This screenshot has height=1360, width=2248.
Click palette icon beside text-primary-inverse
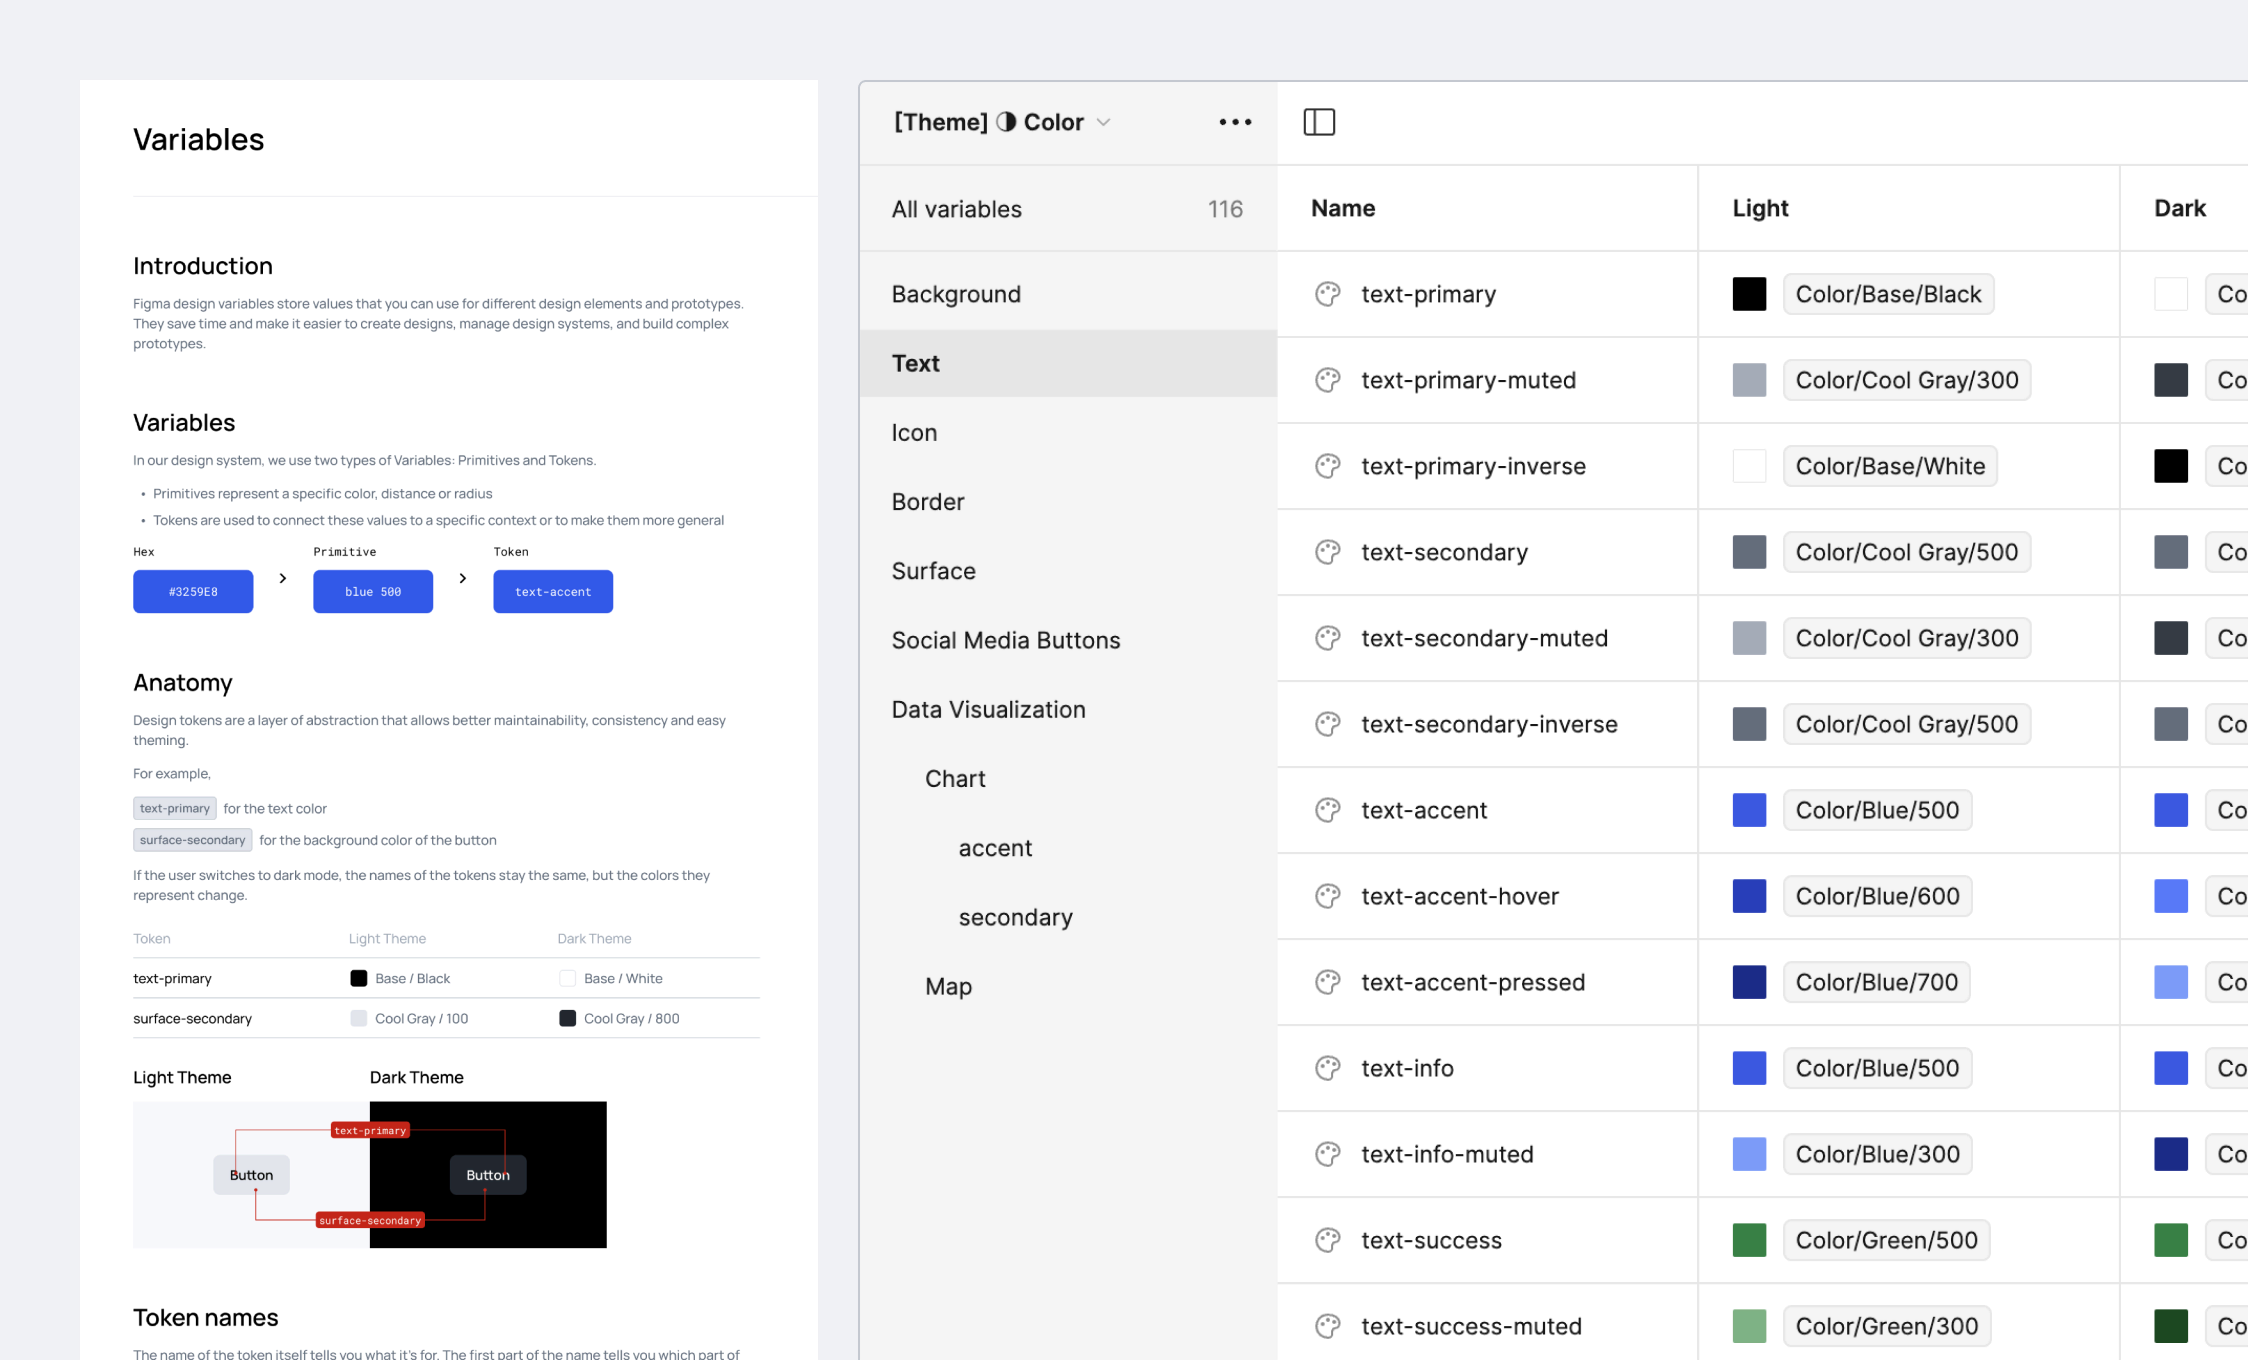[1327, 466]
